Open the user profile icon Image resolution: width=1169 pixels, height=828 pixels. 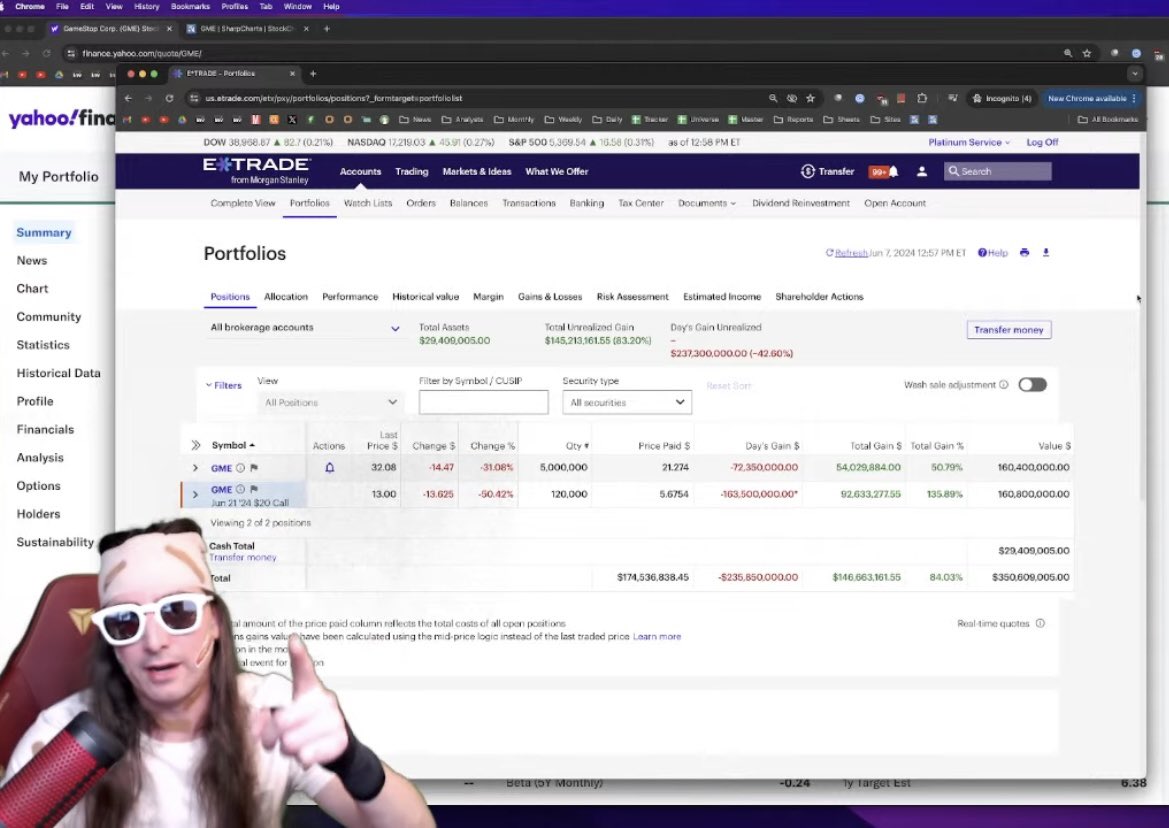921,171
